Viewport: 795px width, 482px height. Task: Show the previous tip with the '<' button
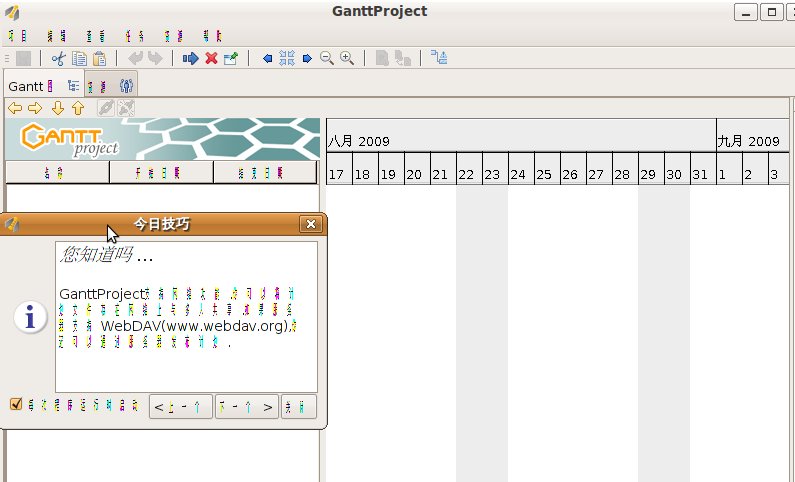[x=181, y=407]
